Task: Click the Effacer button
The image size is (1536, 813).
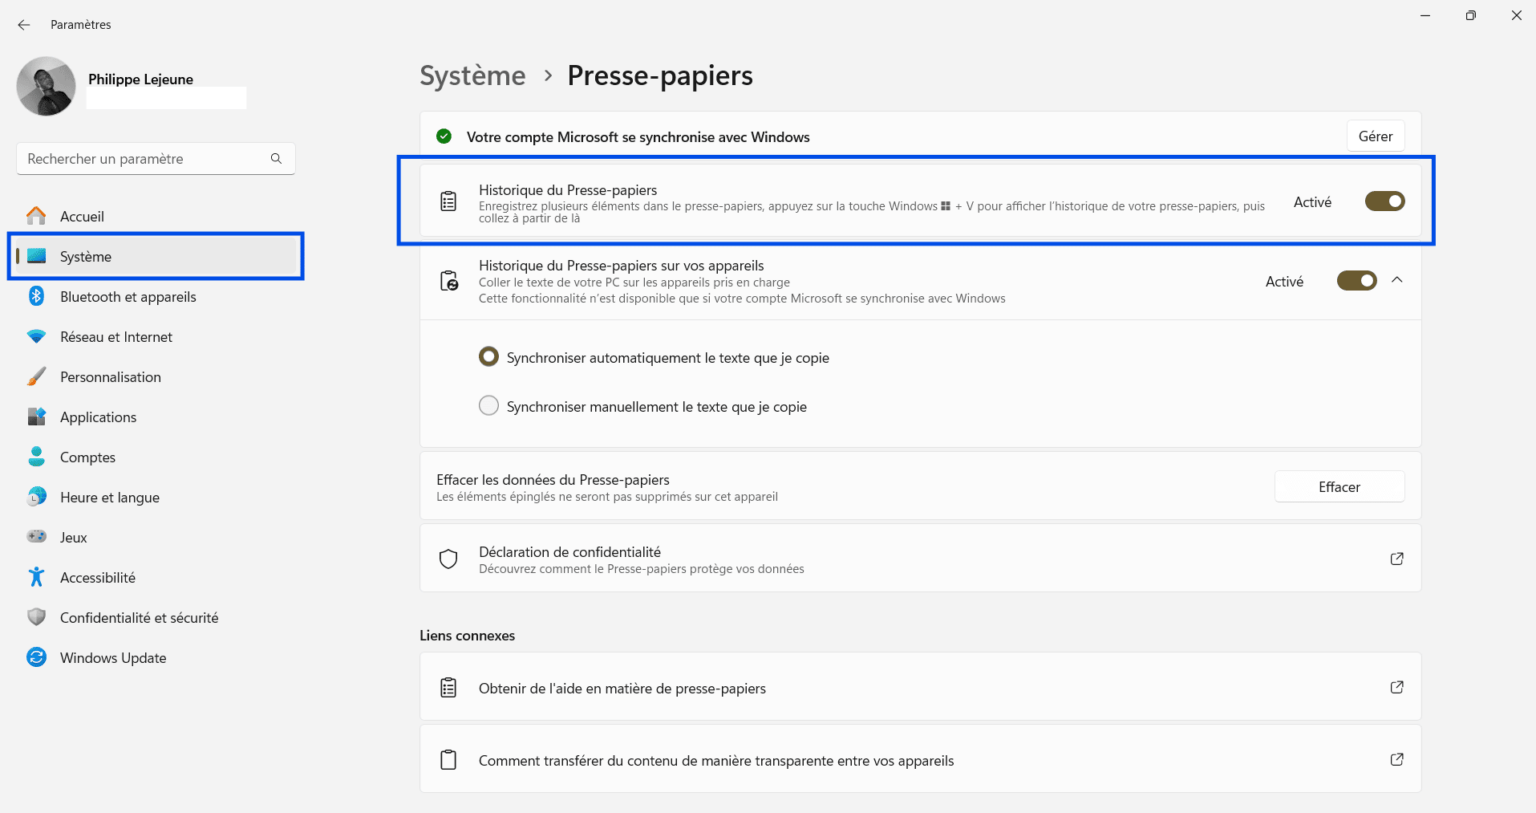Action: pos(1339,487)
